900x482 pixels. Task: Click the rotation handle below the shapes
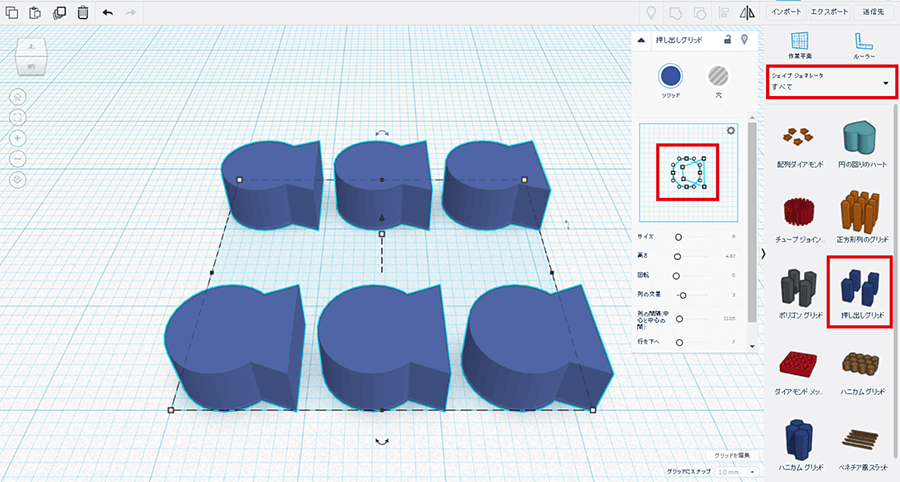382,441
